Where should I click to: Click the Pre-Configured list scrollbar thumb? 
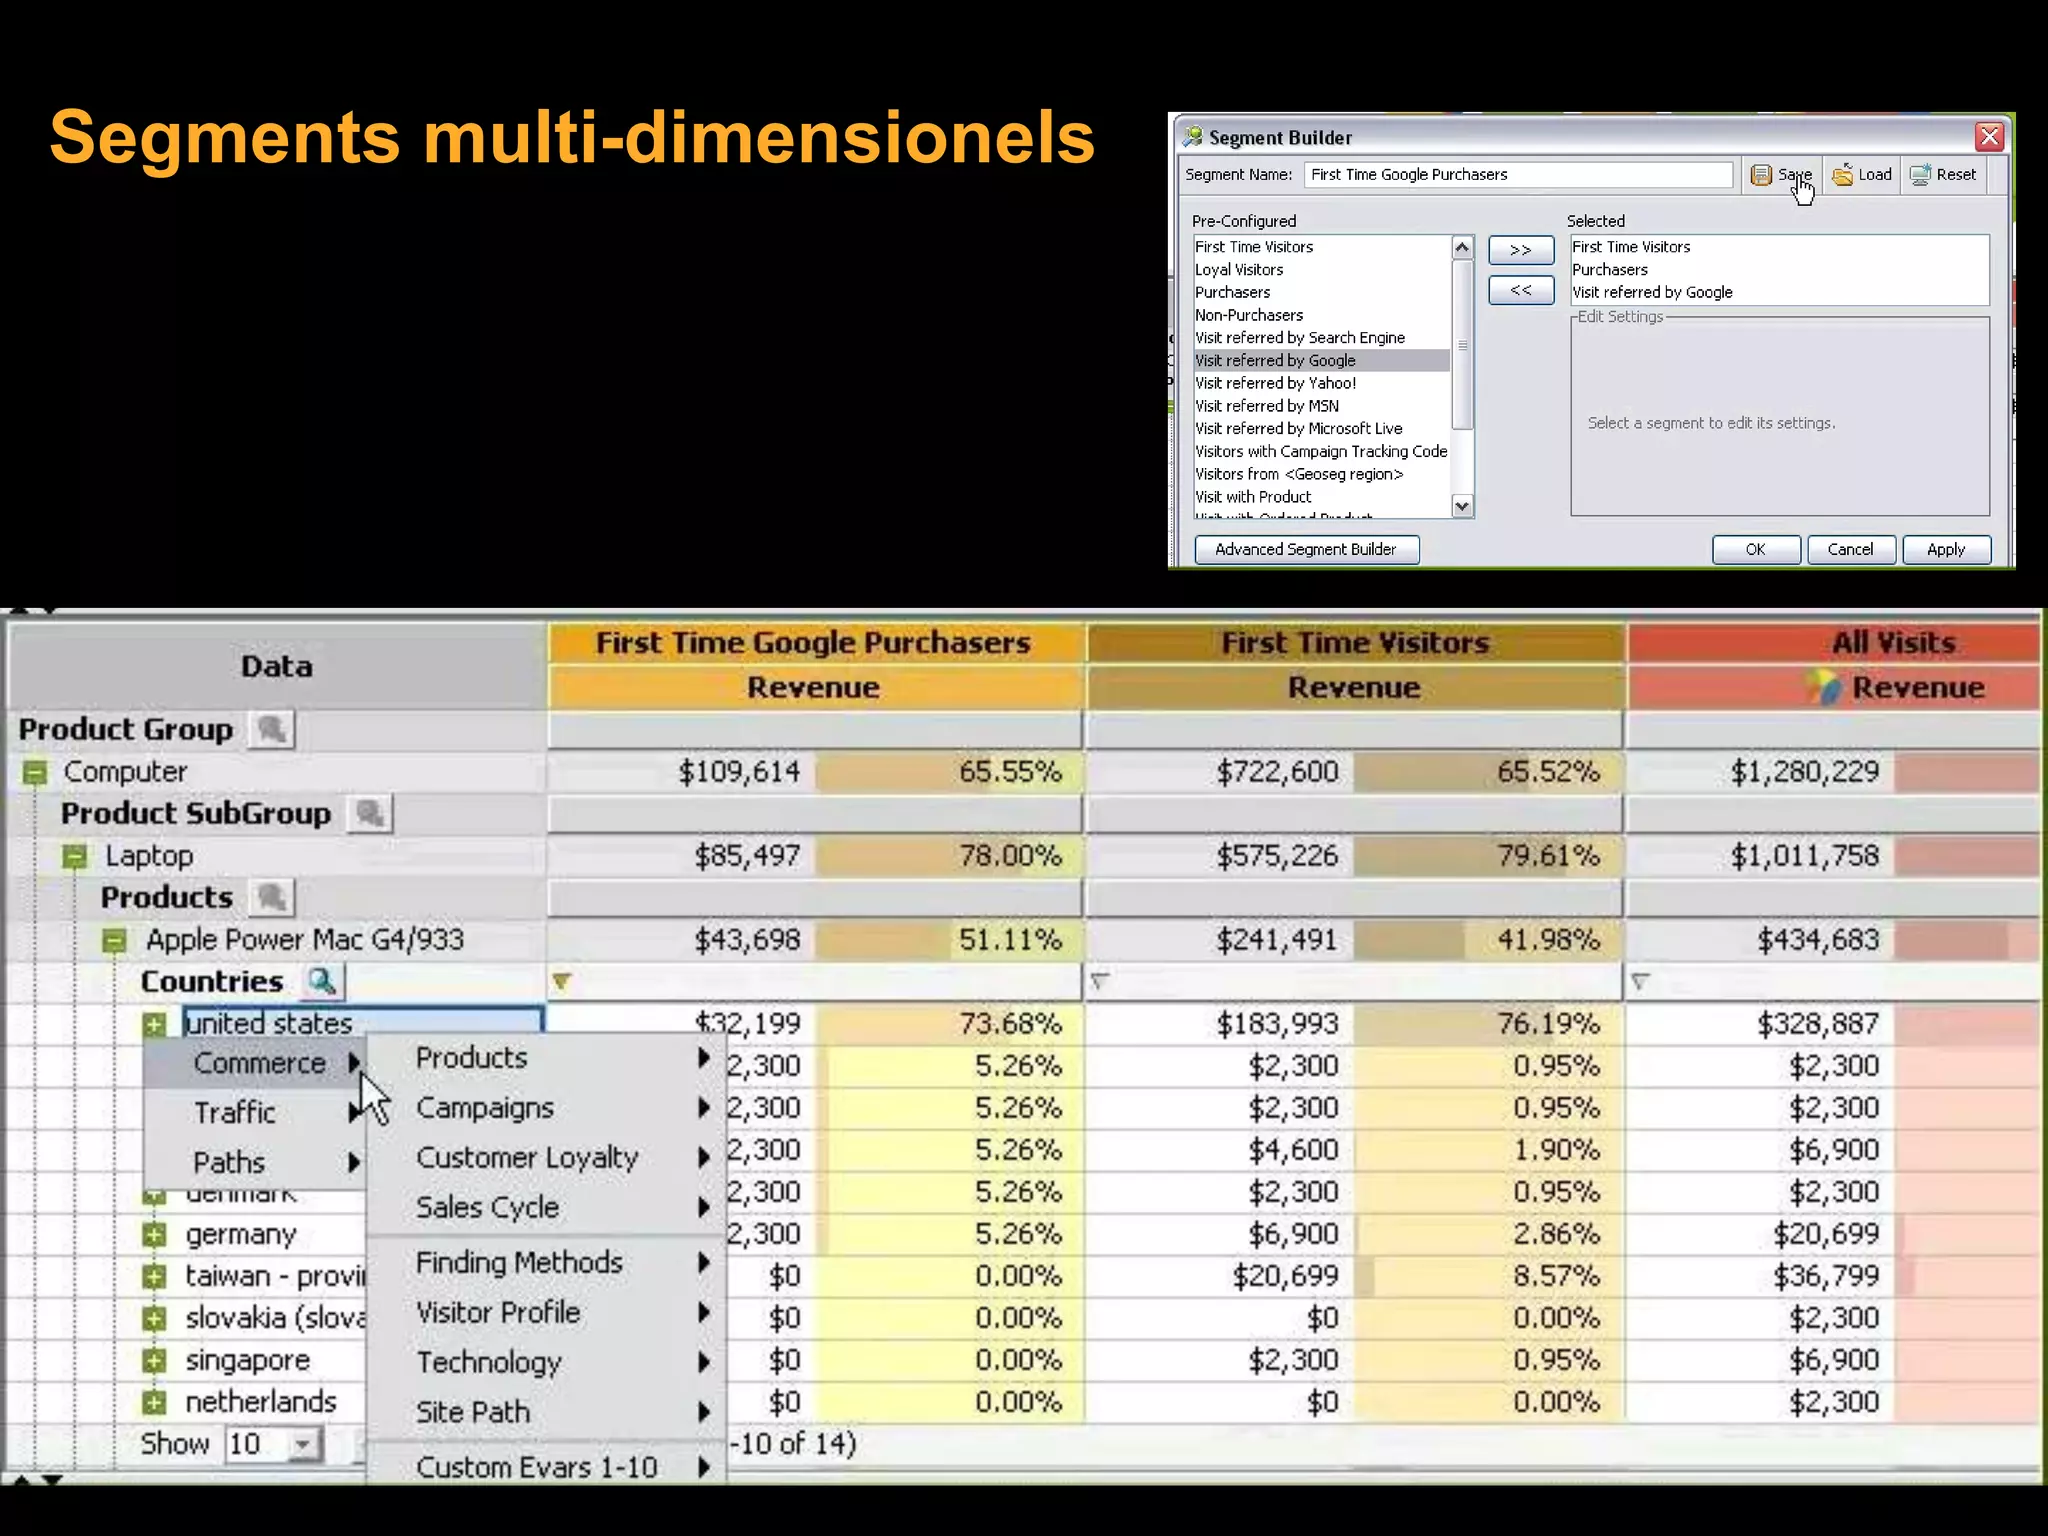(1462, 345)
